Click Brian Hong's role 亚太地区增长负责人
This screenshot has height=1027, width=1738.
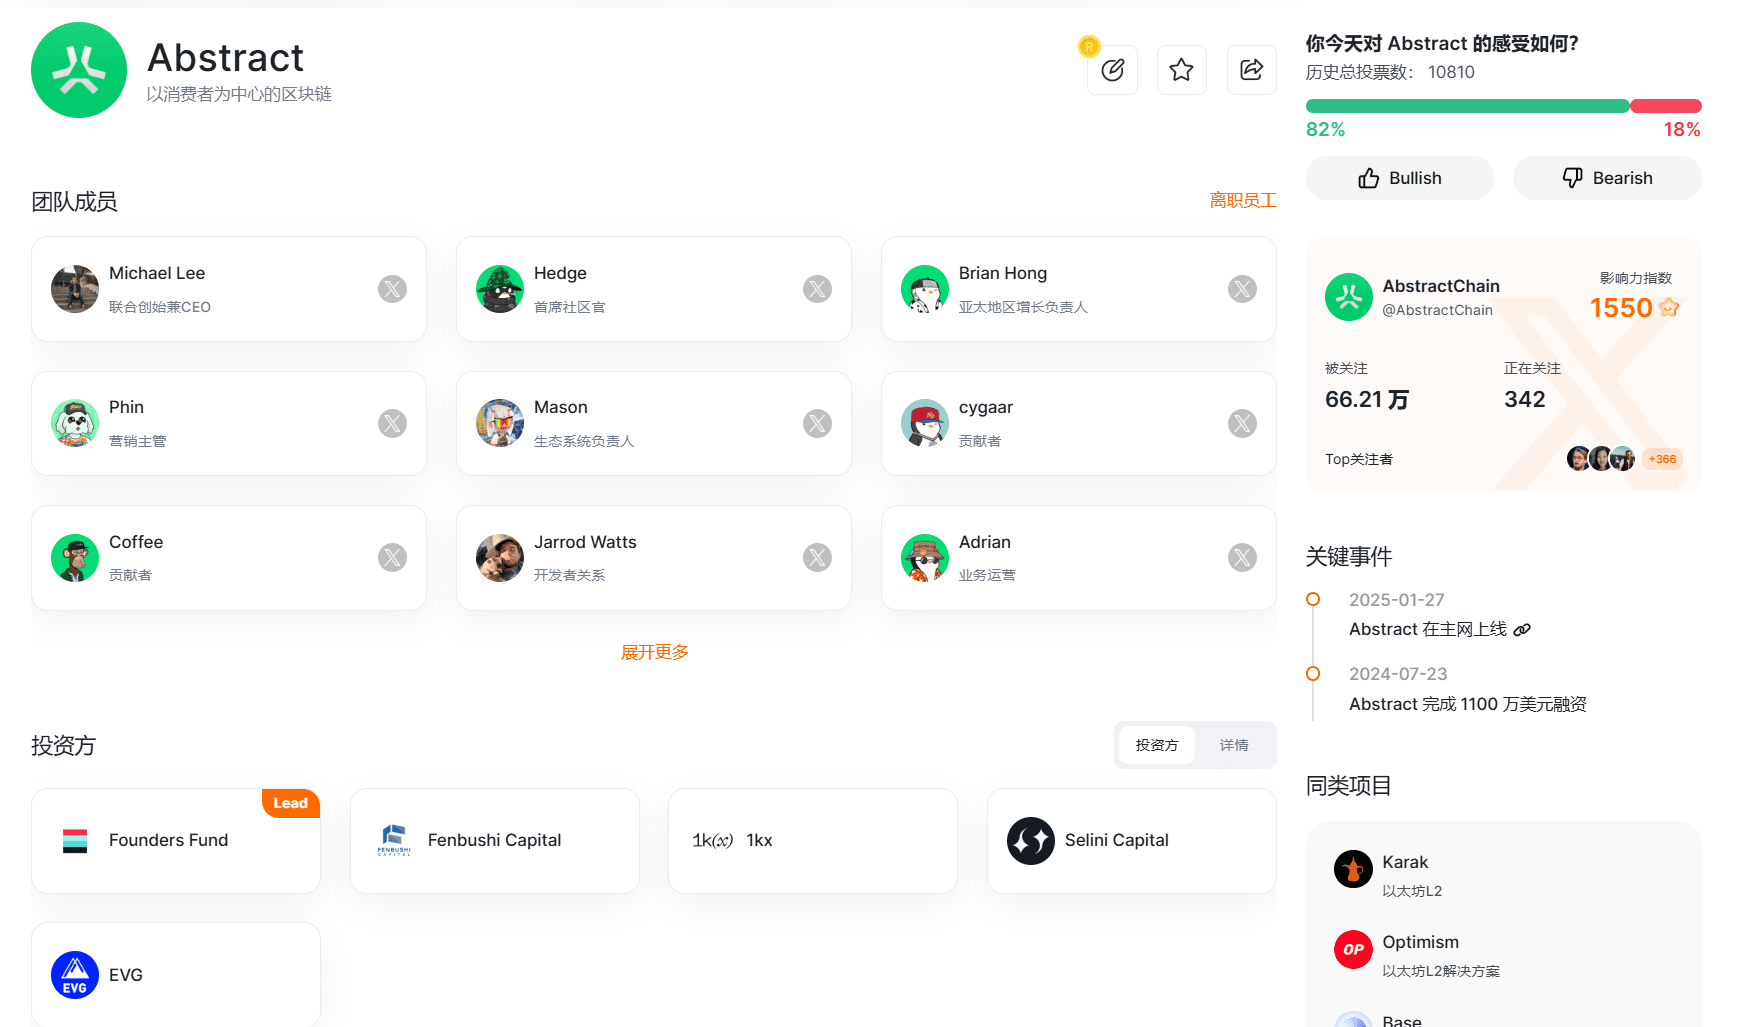coord(1023,307)
